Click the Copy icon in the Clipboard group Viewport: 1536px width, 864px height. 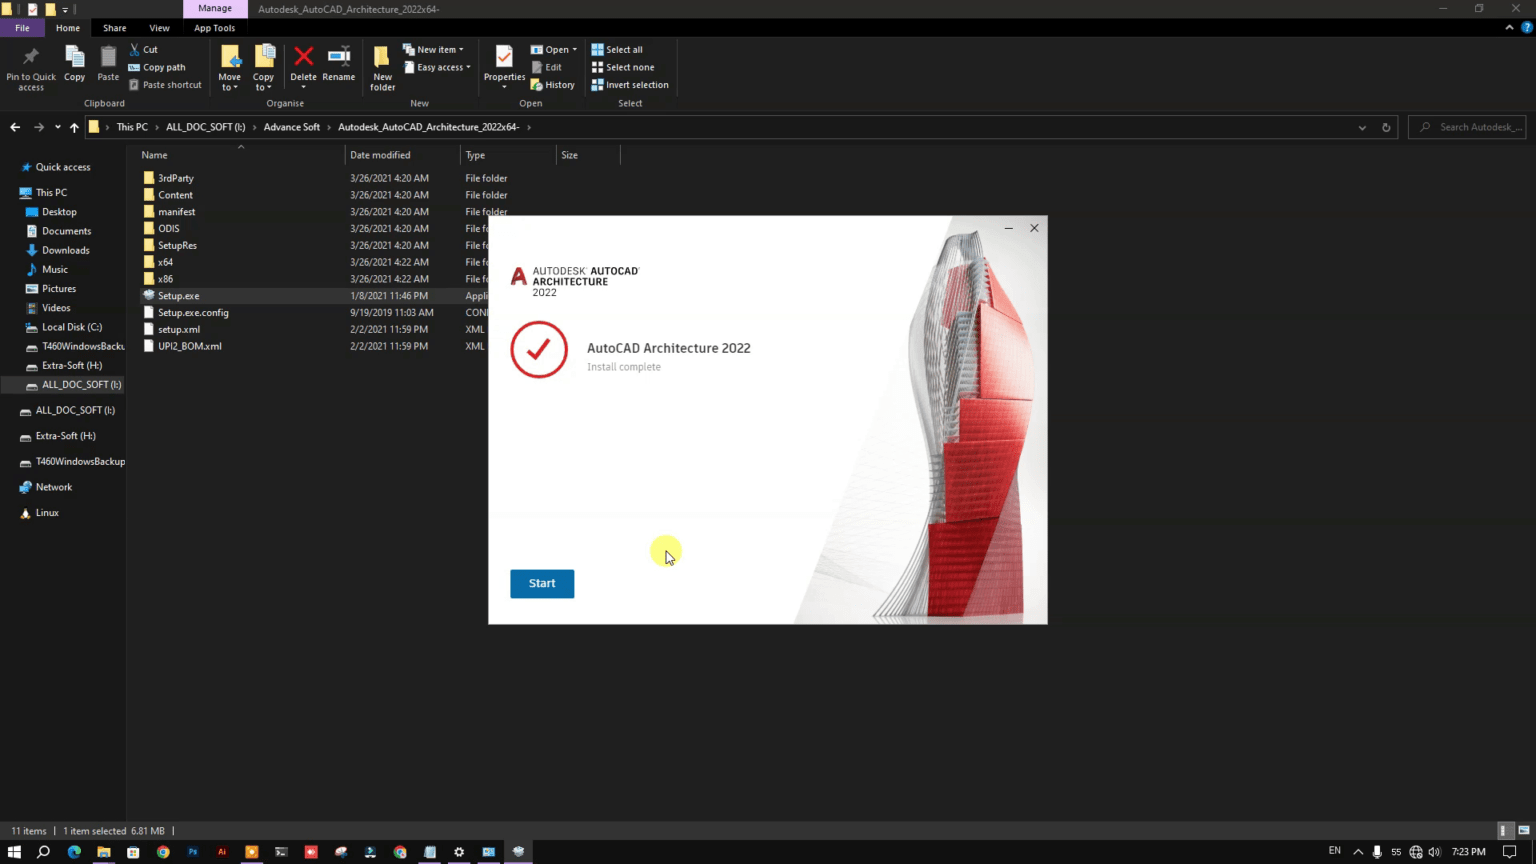click(74, 62)
